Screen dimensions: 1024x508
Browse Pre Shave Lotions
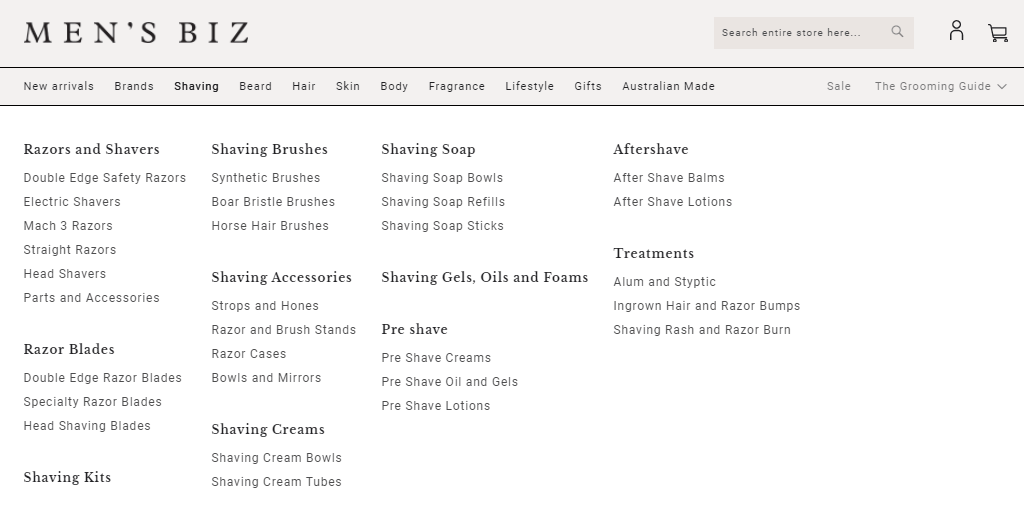[x=436, y=405]
